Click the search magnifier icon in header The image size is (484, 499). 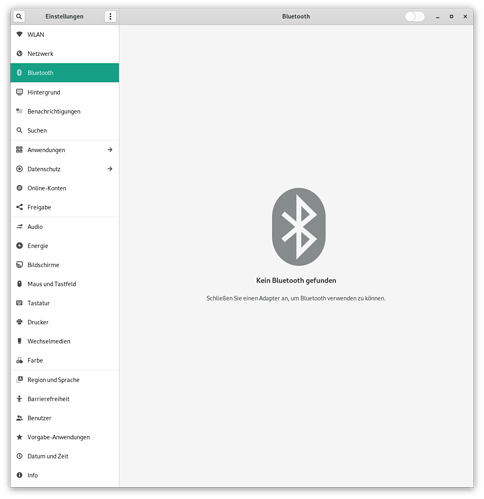pyautogui.click(x=19, y=16)
